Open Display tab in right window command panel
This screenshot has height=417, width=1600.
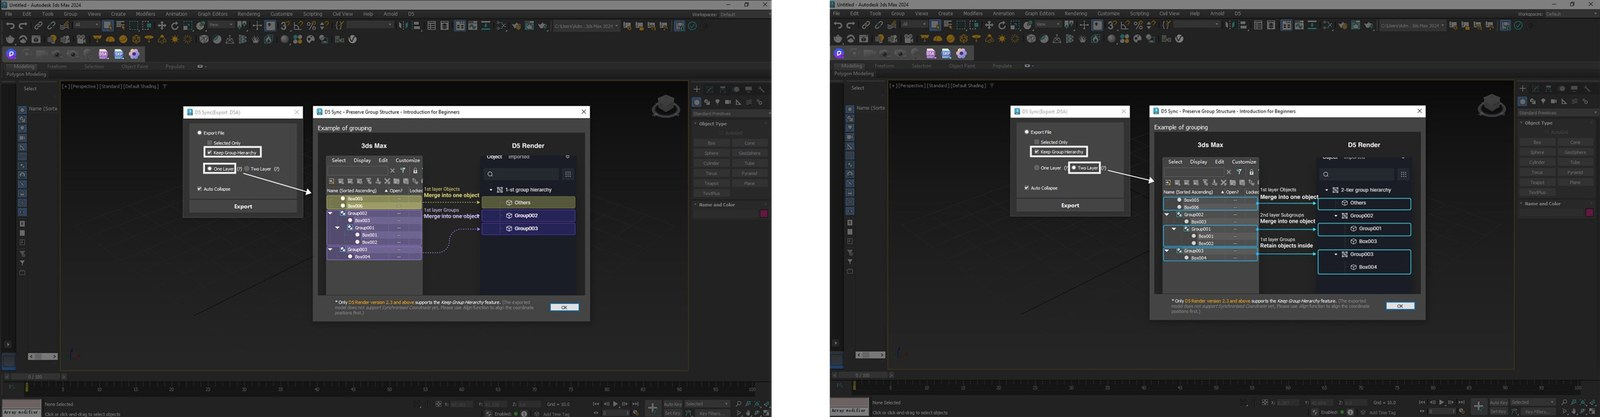click(1576, 89)
